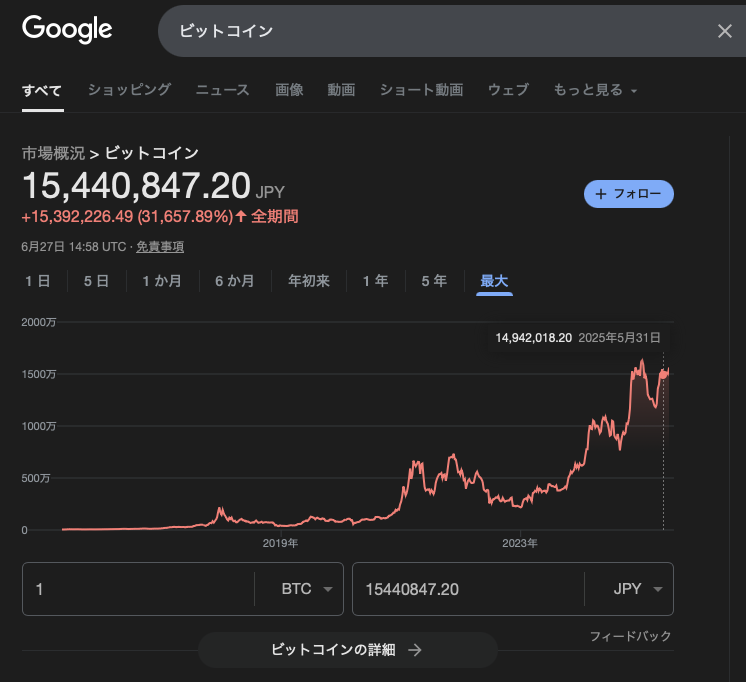
Task: Switch to the 画像 tab
Action: (x=289, y=90)
